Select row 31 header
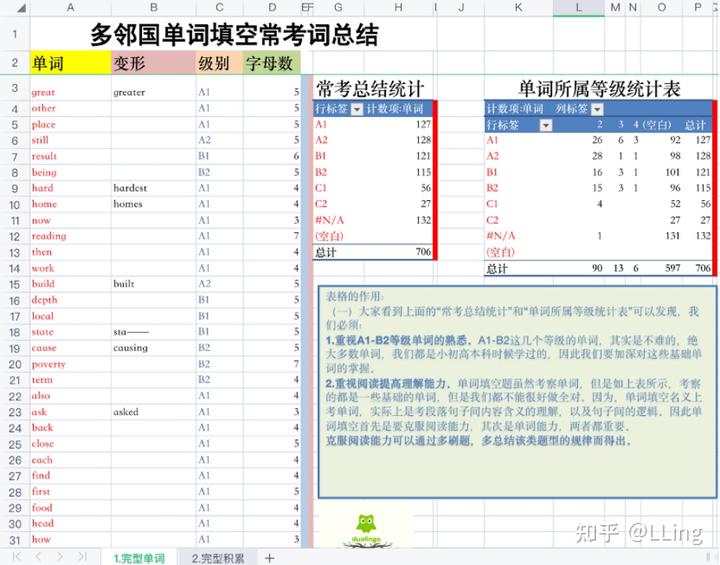 (15, 540)
